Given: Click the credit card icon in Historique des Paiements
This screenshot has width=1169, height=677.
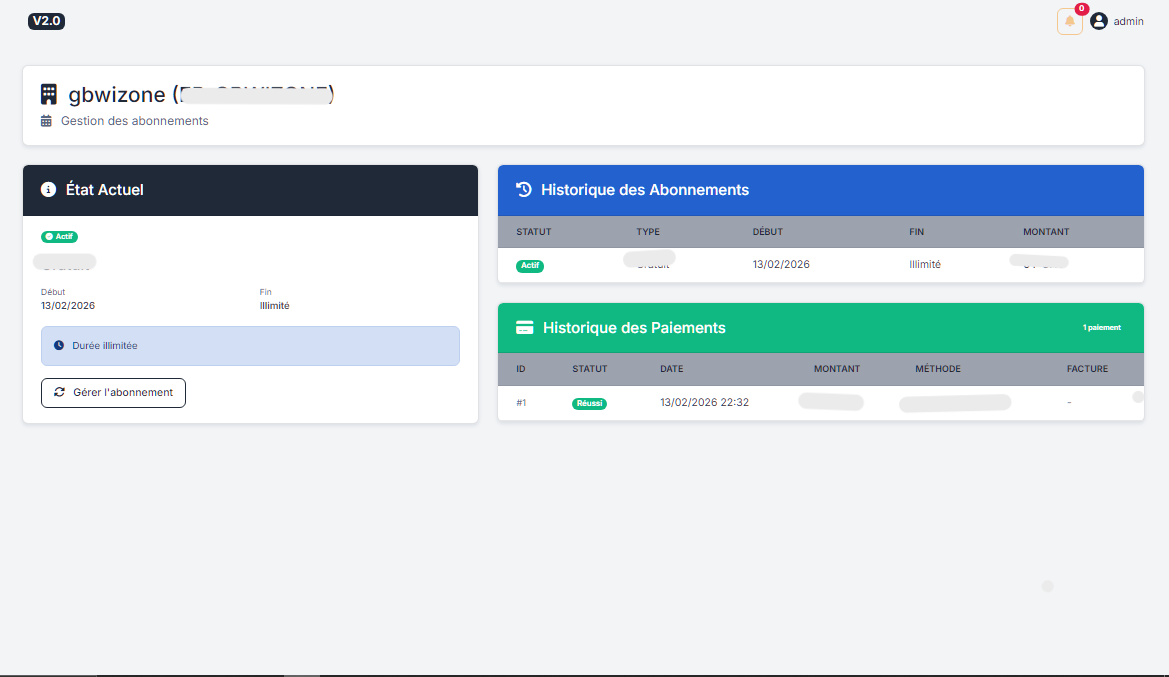Looking at the screenshot, I should [524, 327].
